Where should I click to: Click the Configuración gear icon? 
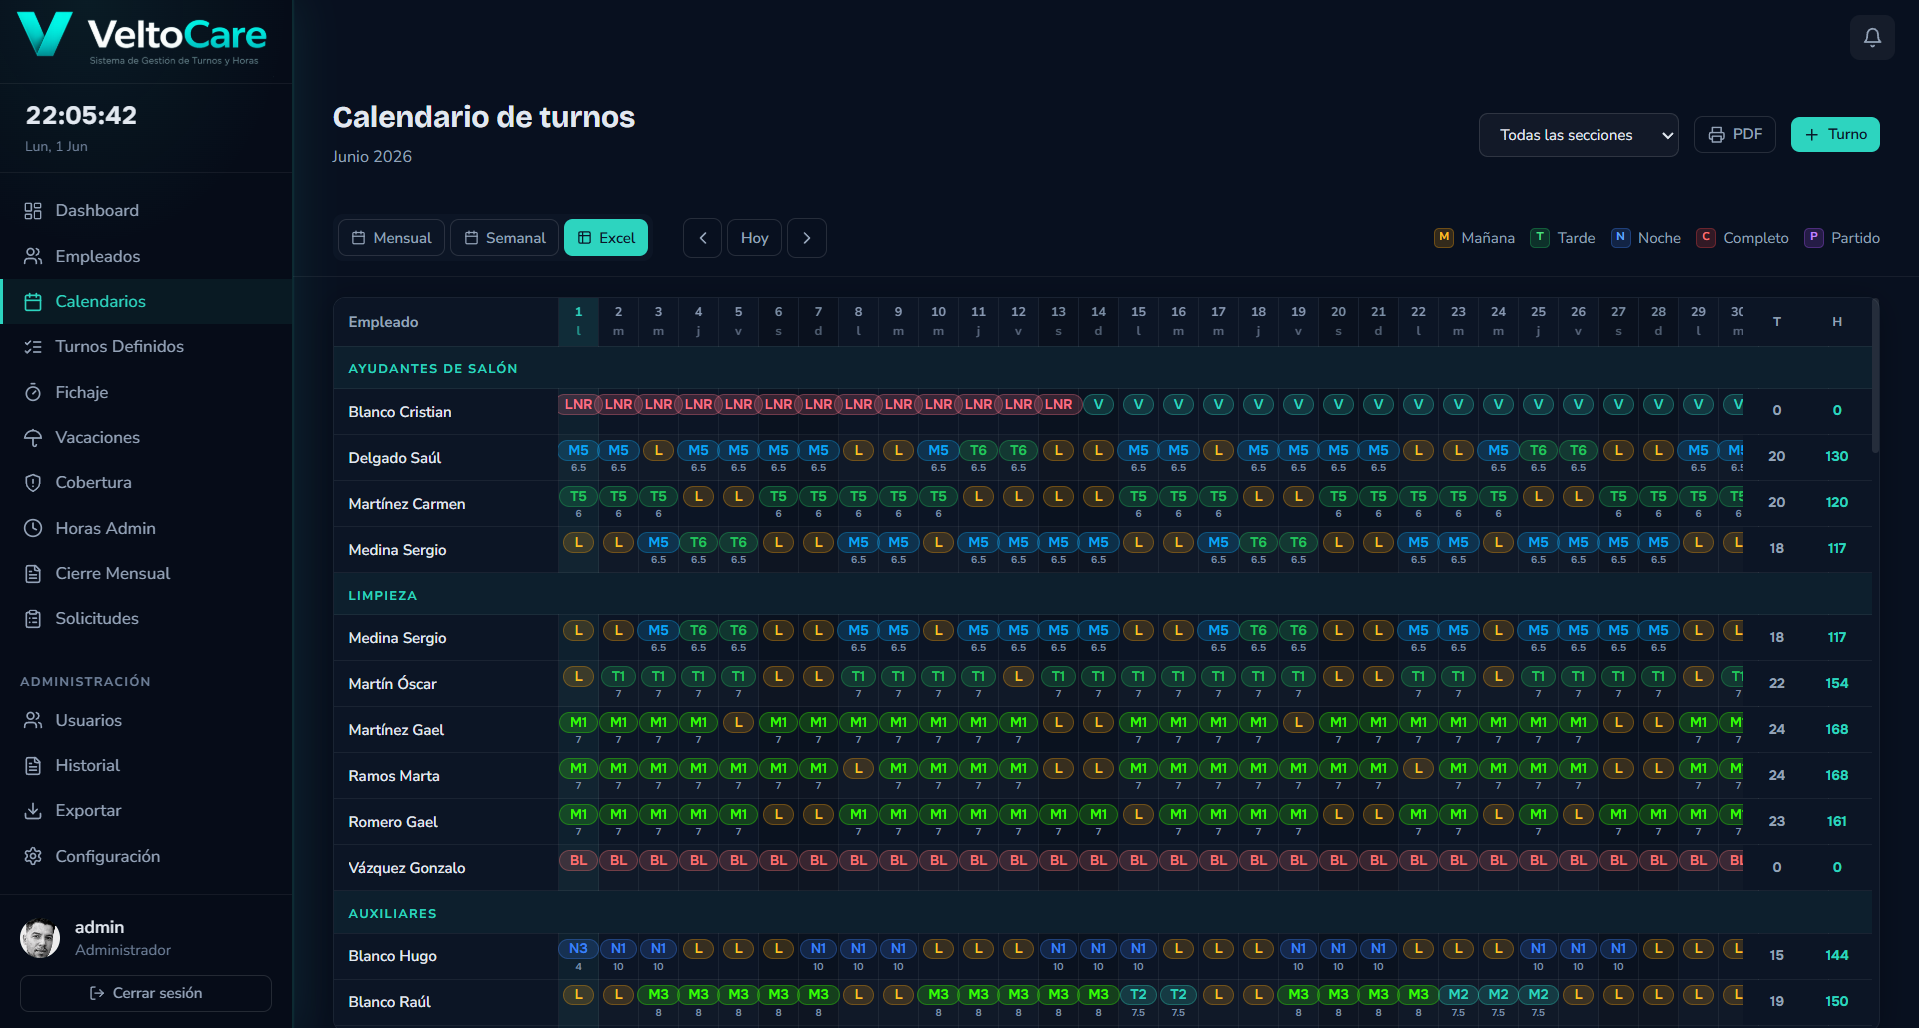tap(33, 857)
